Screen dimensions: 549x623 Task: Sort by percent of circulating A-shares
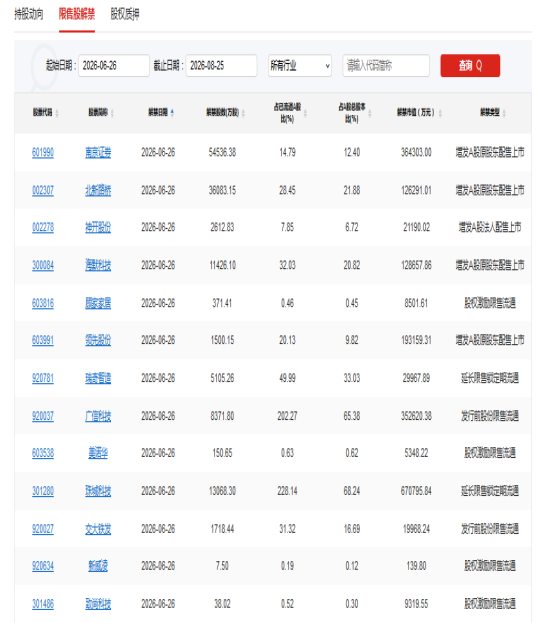tap(305, 113)
